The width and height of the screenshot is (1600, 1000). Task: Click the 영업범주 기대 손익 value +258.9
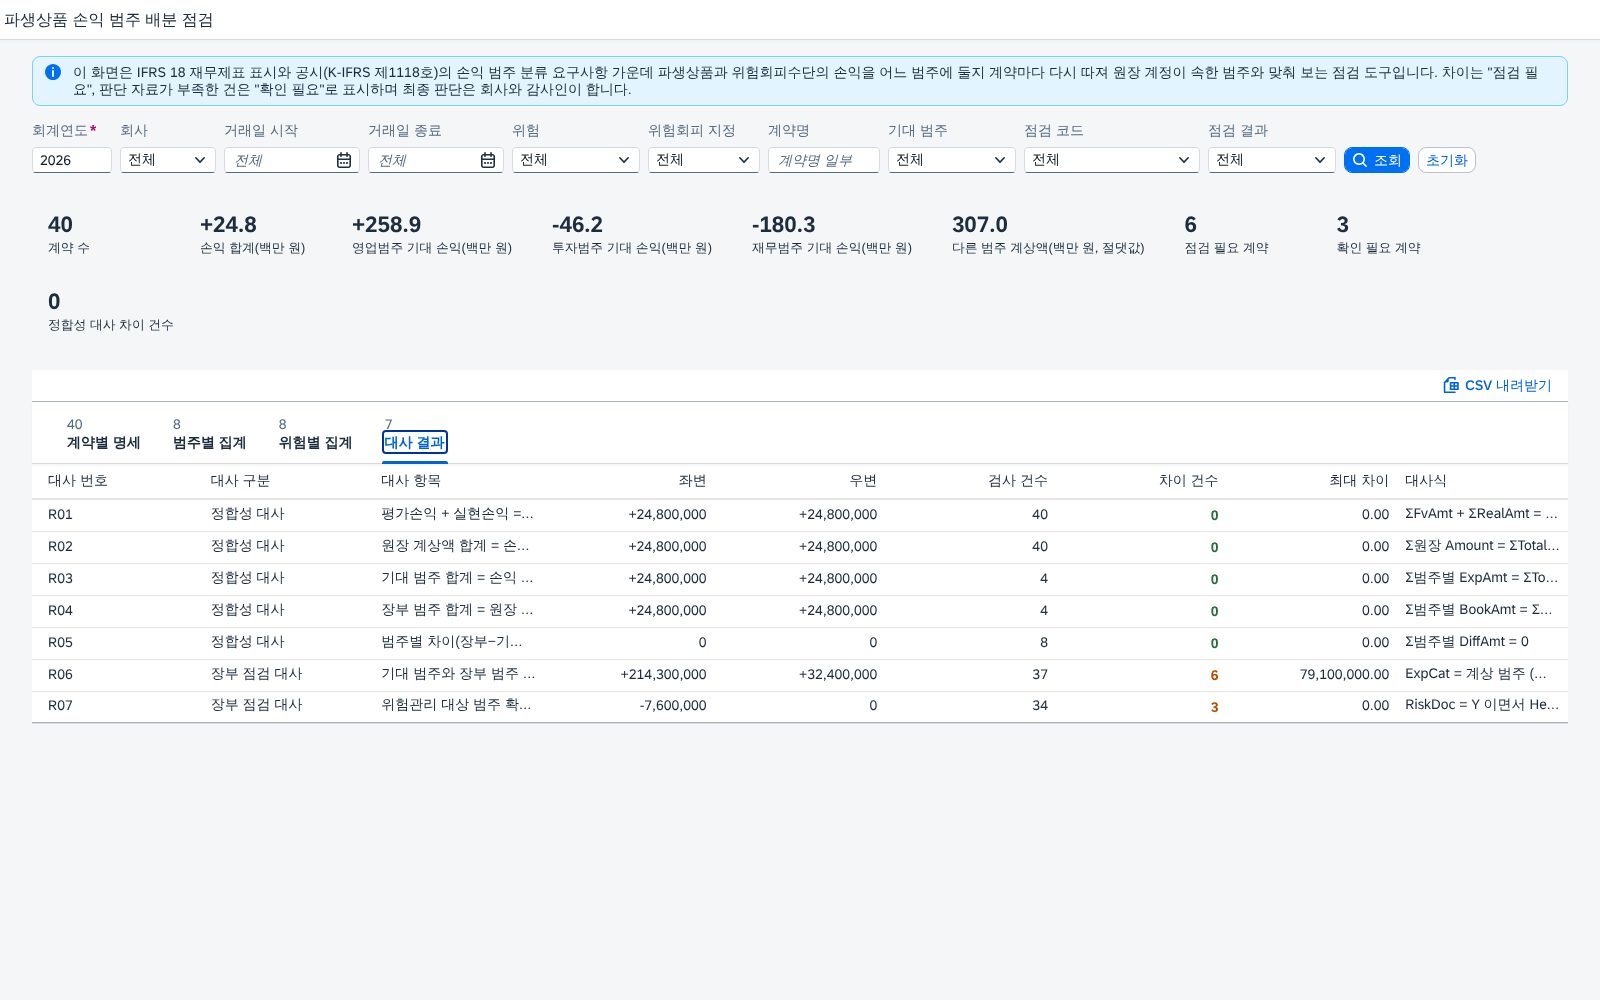386,225
